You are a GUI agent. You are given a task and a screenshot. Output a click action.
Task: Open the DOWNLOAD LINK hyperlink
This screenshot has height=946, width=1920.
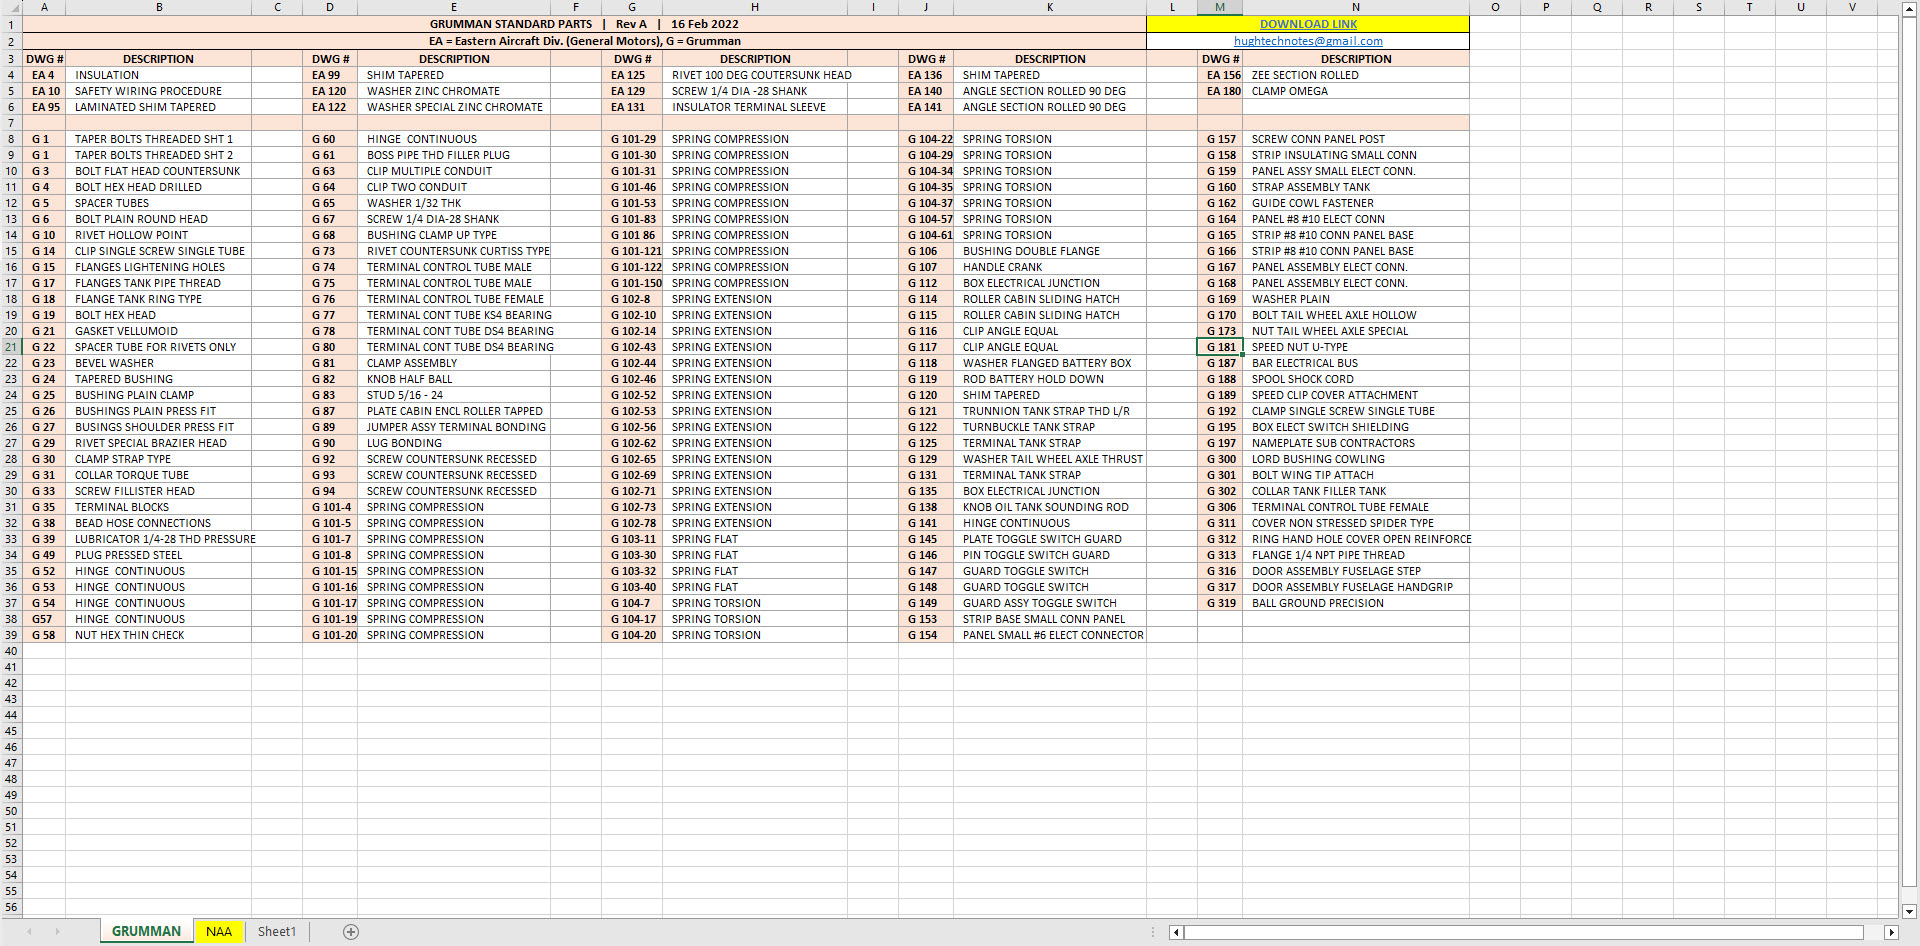click(x=1308, y=24)
